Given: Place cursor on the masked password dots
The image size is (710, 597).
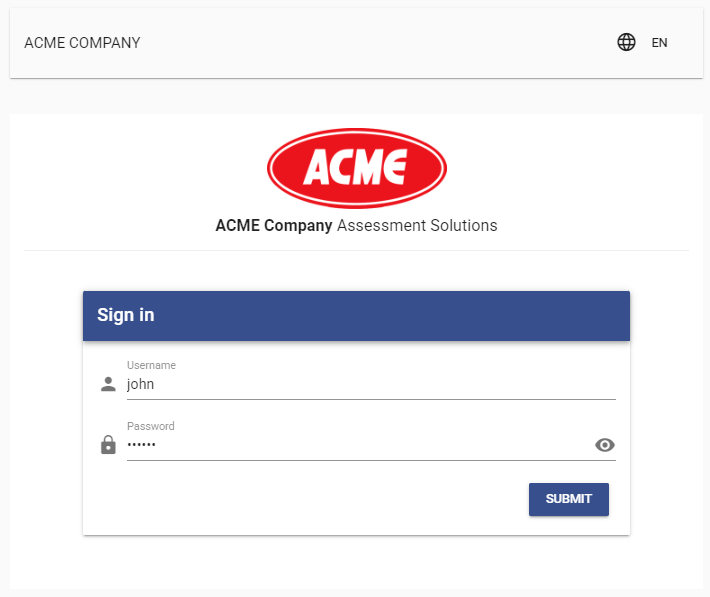Looking at the screenshot, I should (x=141, y=445).
